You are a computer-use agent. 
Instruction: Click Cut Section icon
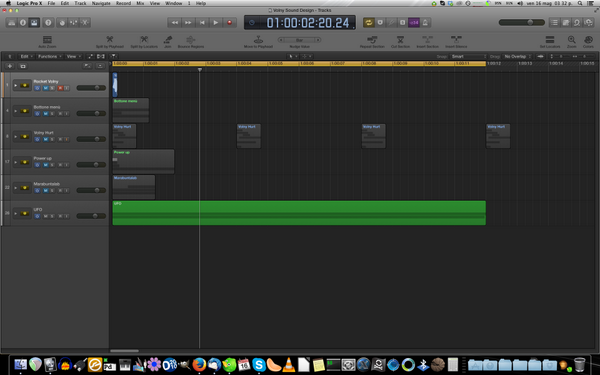point(400,39)
